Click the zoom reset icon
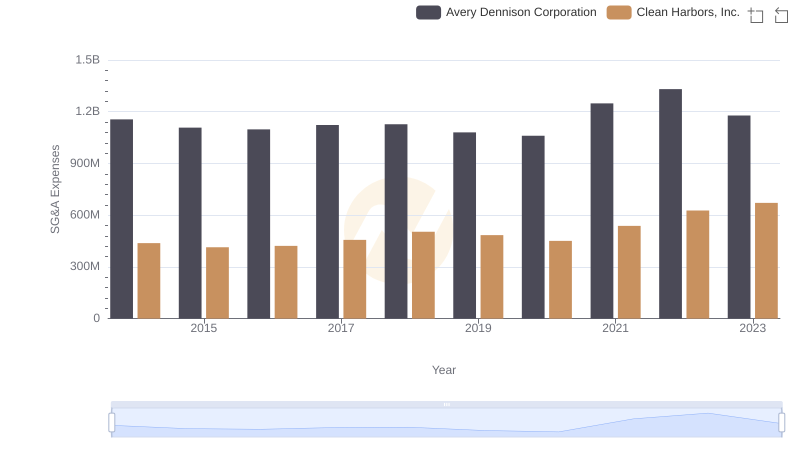 point(781,15)
